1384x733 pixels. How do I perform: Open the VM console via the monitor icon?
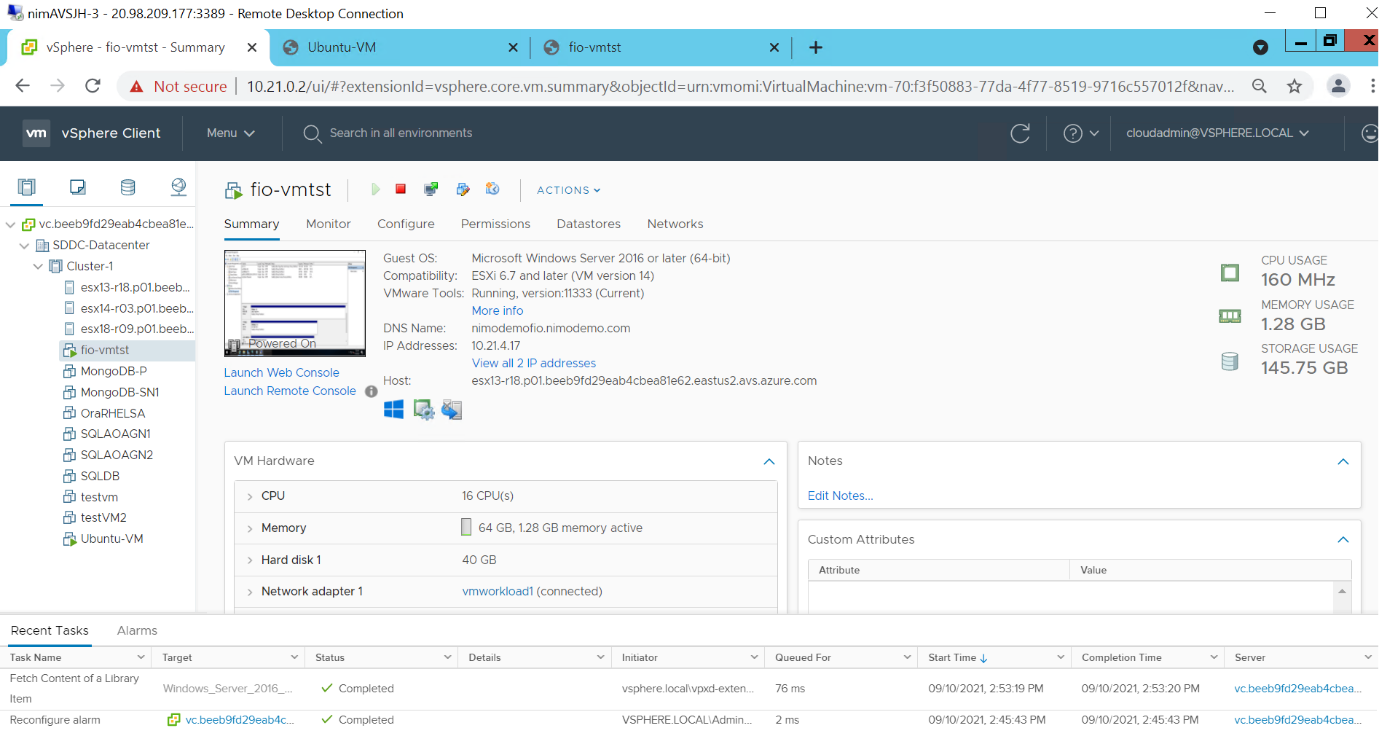430,189
